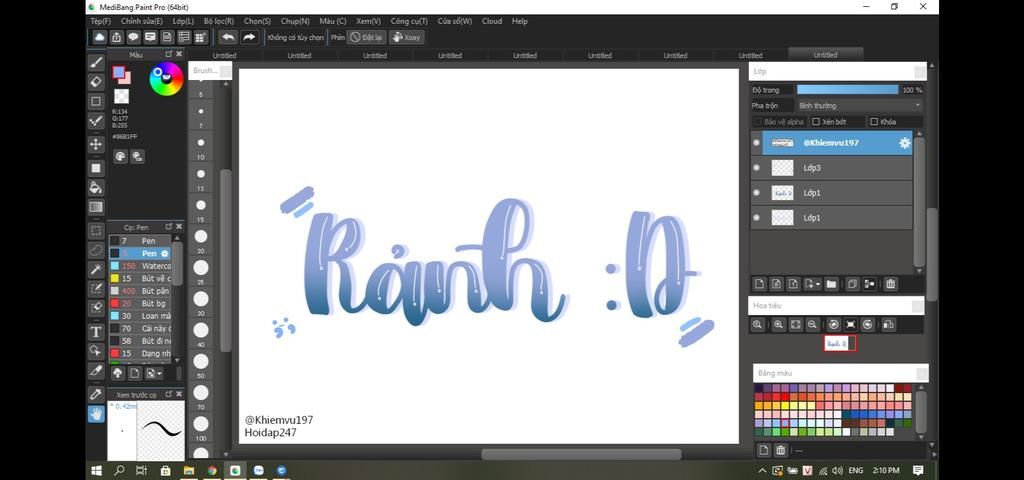
Task: Open the Bộ lọc(R) menu
Action: pos(219,21)
